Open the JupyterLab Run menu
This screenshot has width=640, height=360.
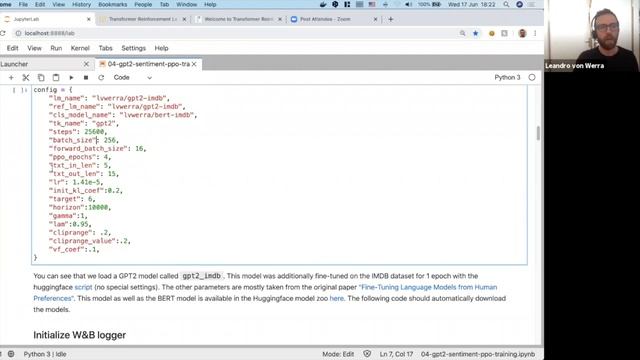[x=56, y=48]
